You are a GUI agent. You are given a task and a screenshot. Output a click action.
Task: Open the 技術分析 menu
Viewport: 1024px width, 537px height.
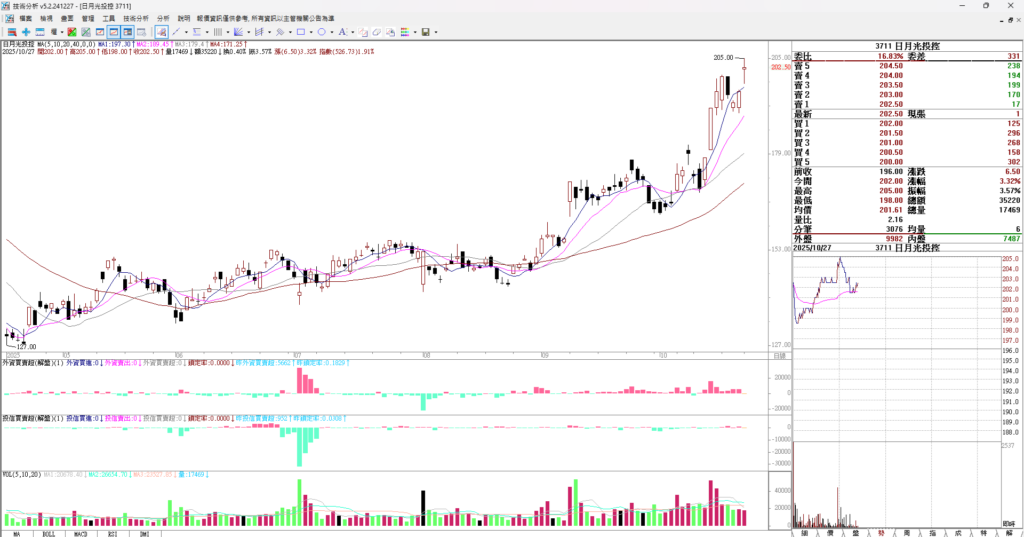pyautogui.click(x=136, y=18)
